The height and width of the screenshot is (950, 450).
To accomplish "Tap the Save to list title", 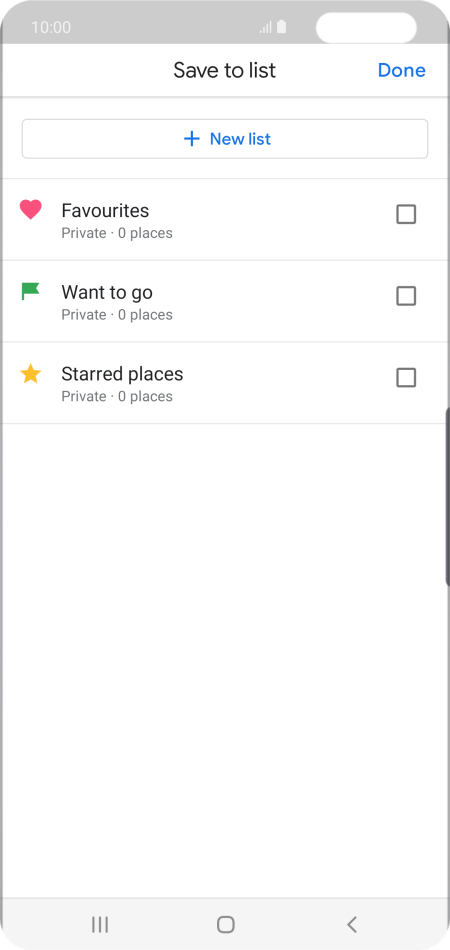I will (224, 70).
